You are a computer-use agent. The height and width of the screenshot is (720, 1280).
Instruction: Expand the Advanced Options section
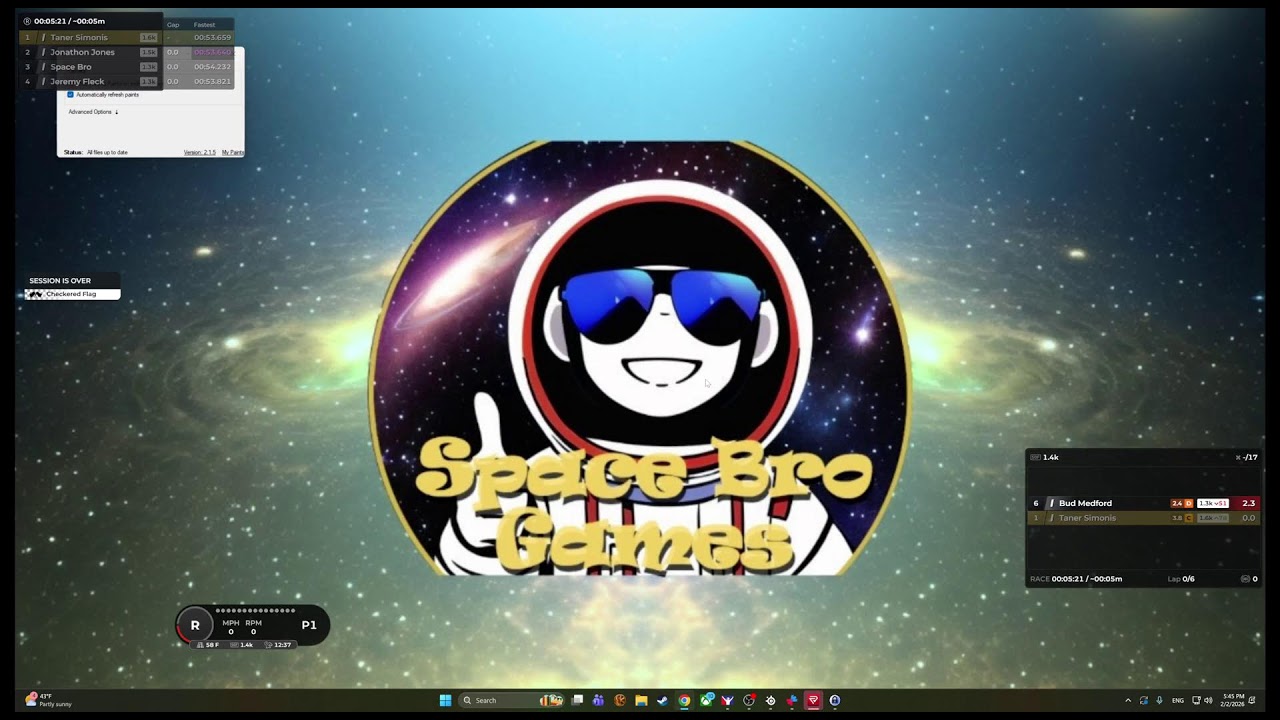pos(93,112)
